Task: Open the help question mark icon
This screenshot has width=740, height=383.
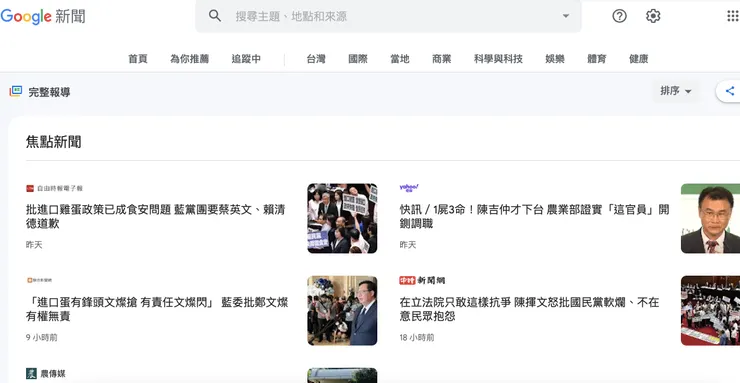Action: click(619, 16)
